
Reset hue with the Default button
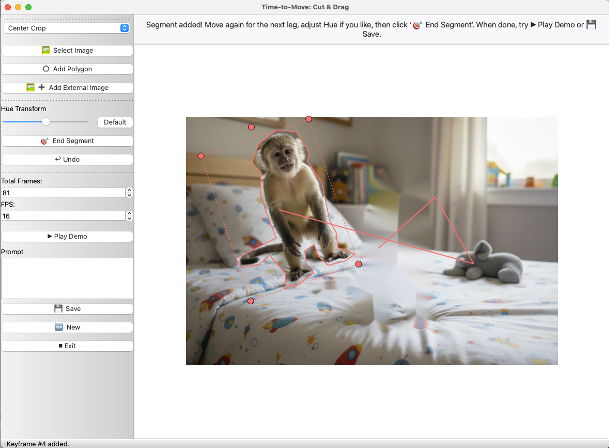coord(115,122)
